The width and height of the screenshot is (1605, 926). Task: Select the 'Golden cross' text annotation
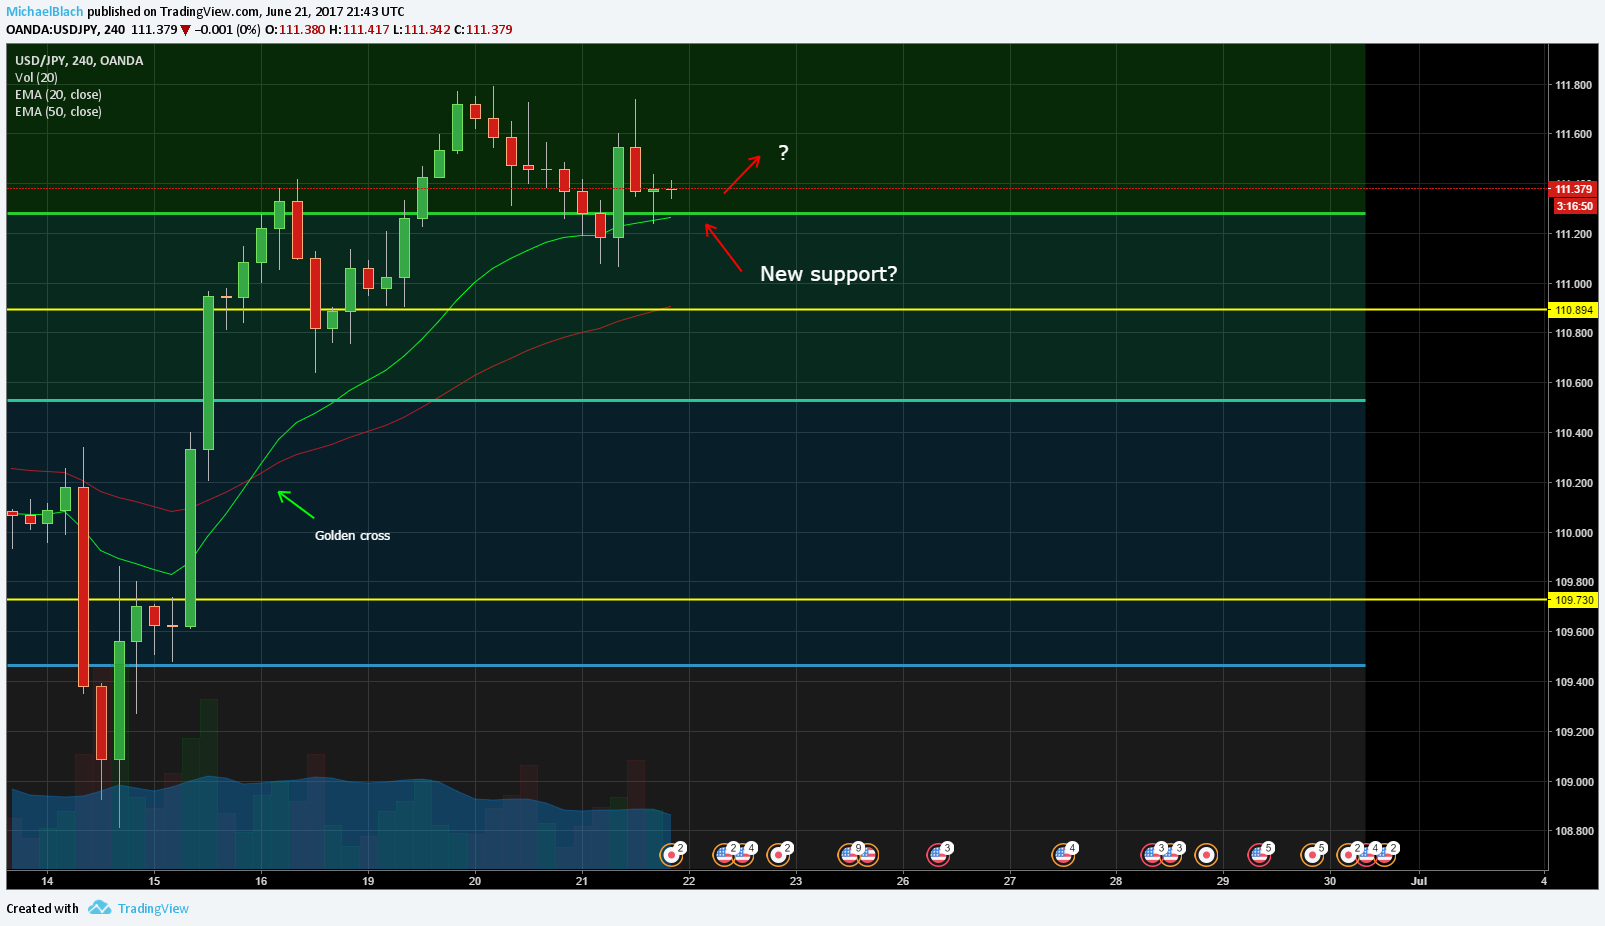coord(352,536)
